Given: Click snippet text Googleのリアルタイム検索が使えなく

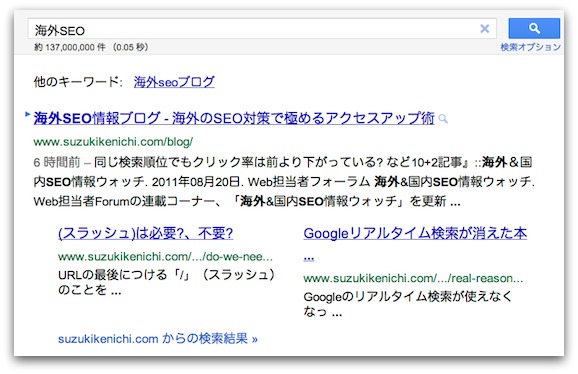Looking at the screenshot, I should pos(408,304).
